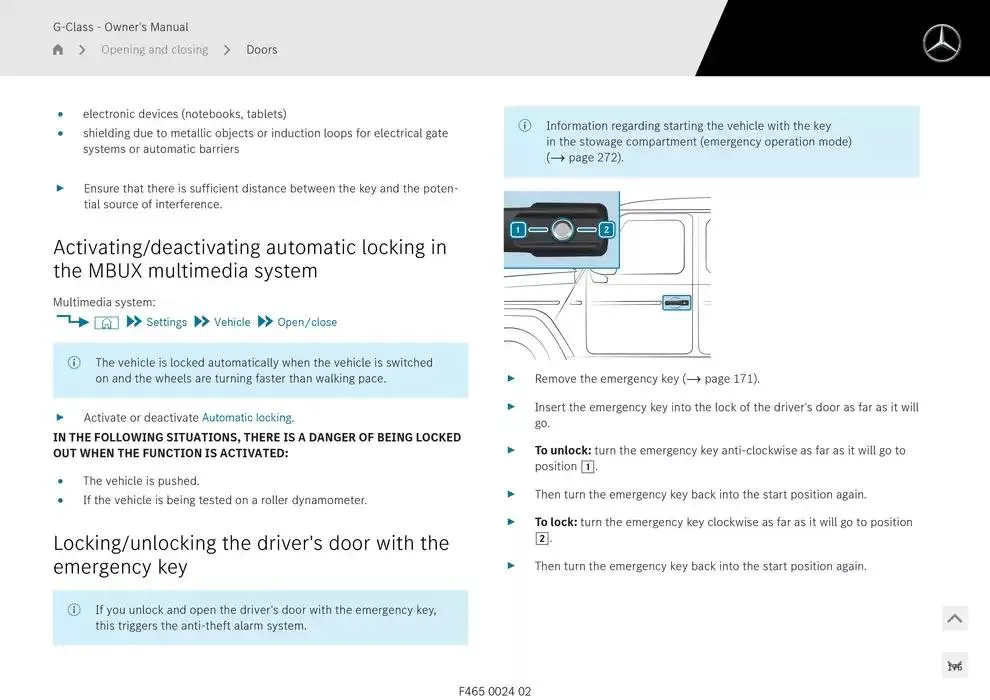Click the chevron before the 'Doors' breadcrumb

(x=227, y=50)
